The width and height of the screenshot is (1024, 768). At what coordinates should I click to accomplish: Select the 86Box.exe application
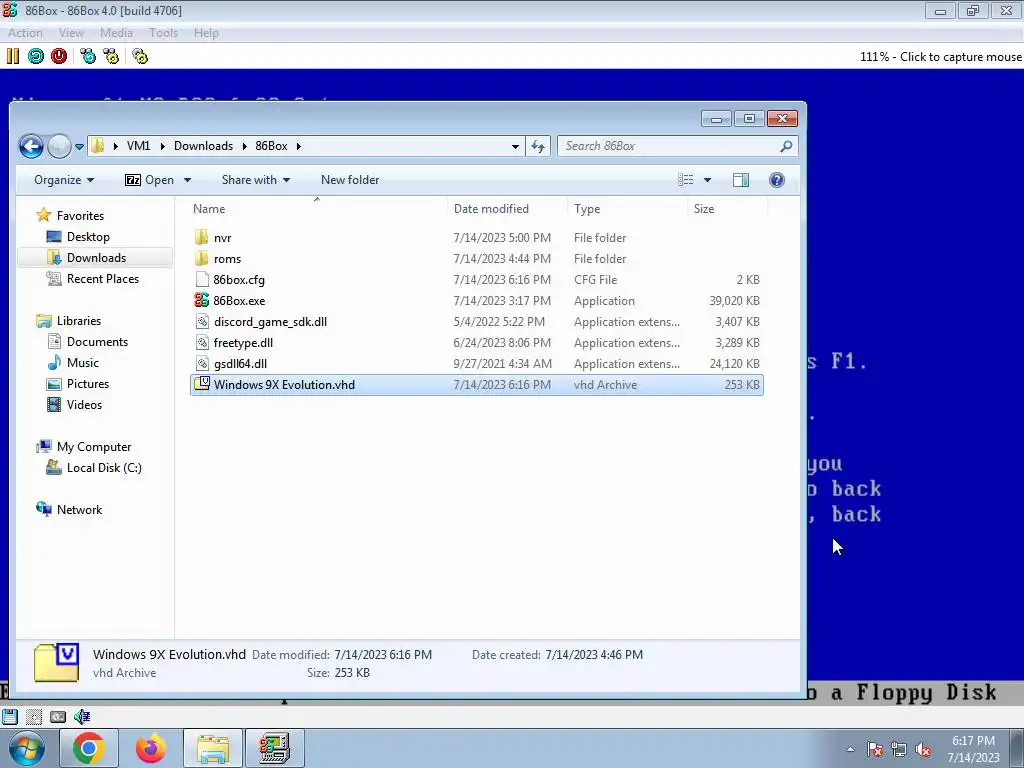click(477, 300)
